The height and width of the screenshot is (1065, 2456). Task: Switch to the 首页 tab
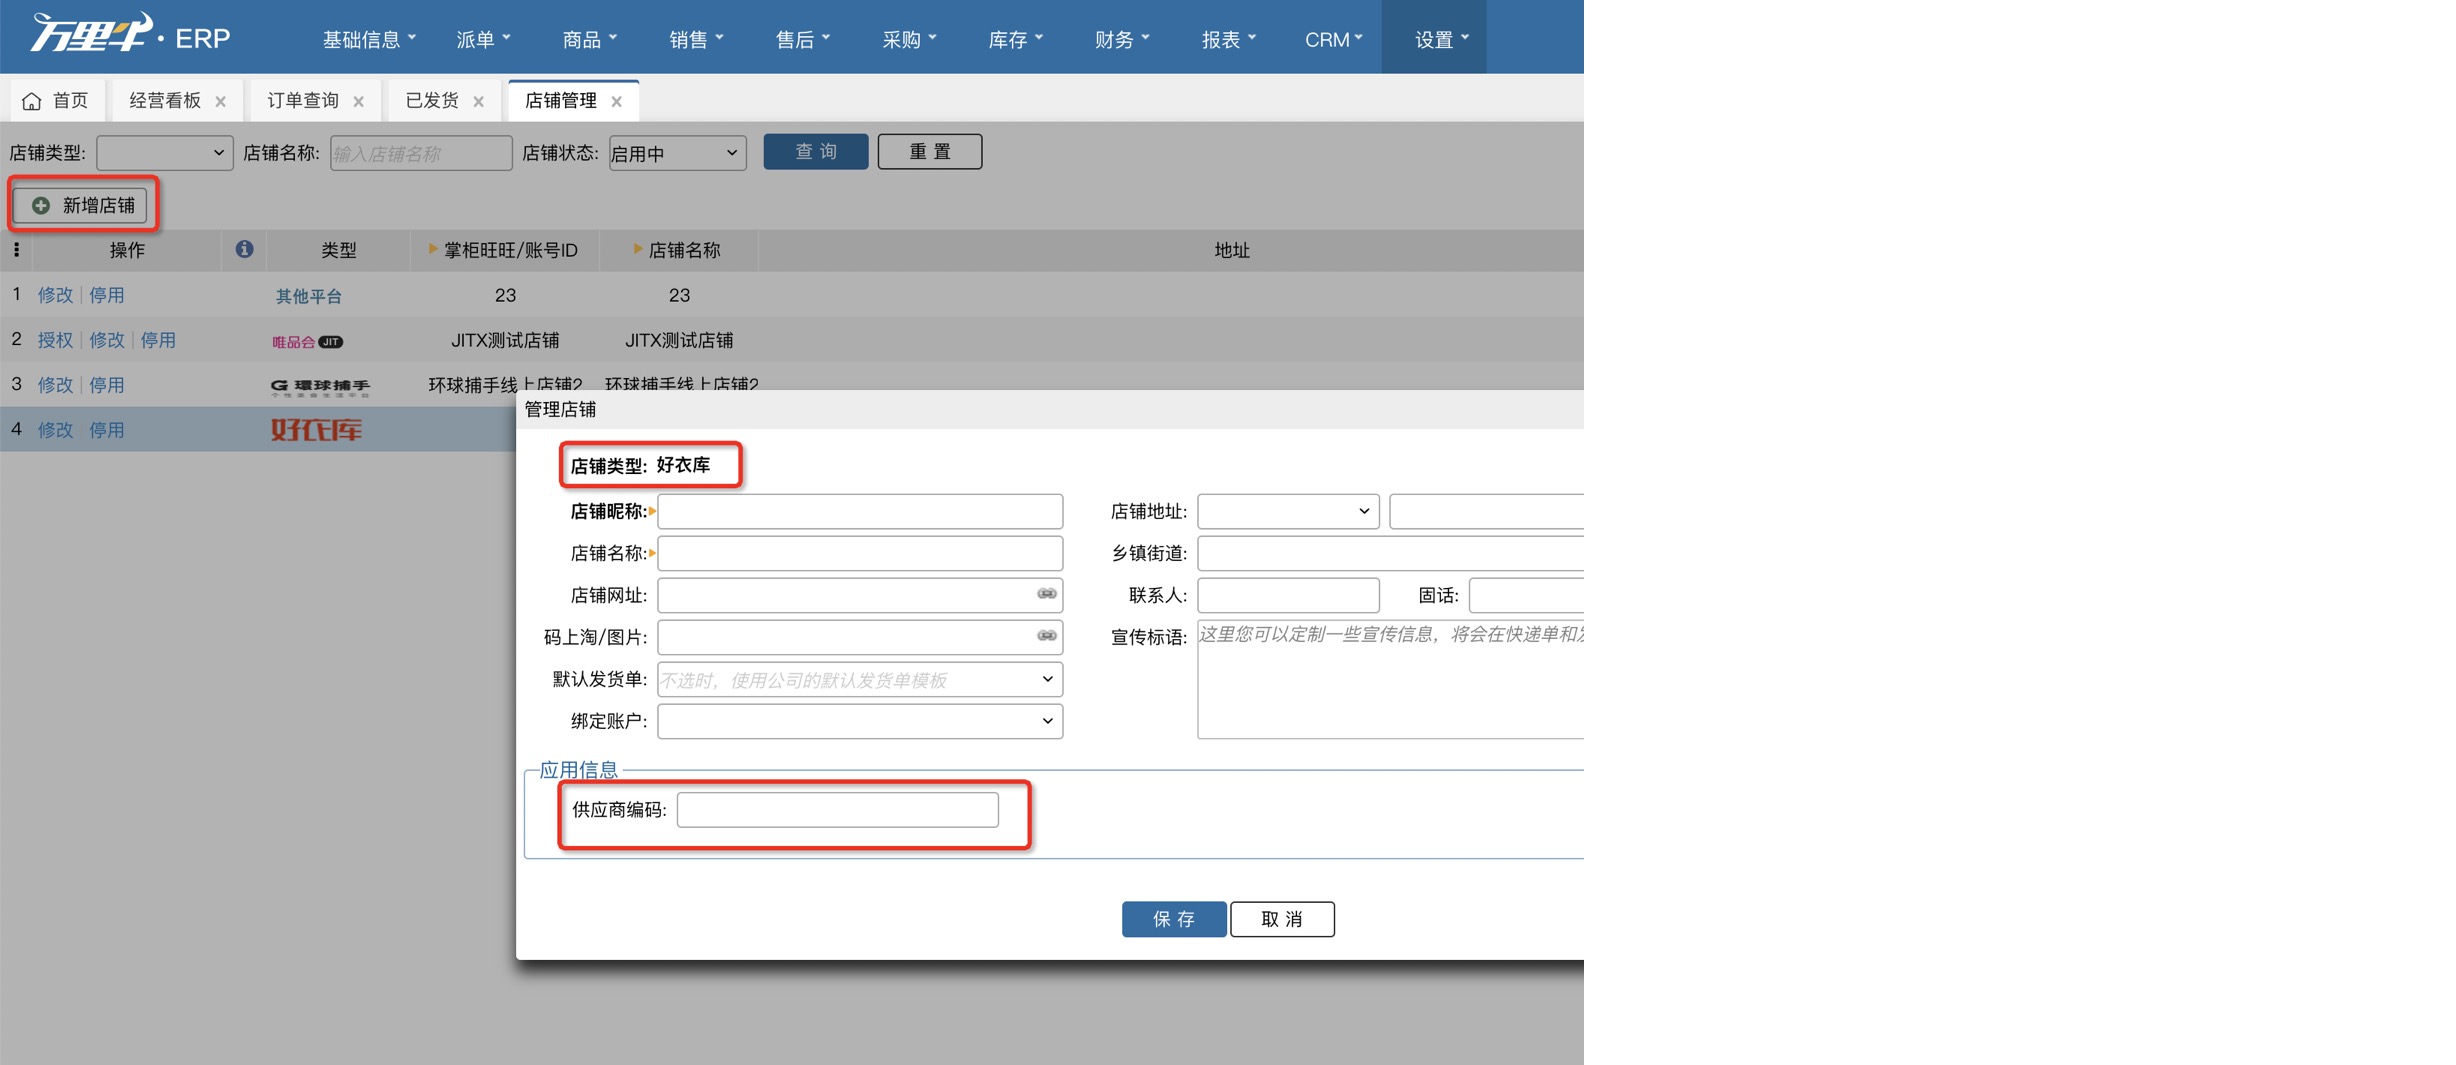pyautogui.click(x=57, y=101)
